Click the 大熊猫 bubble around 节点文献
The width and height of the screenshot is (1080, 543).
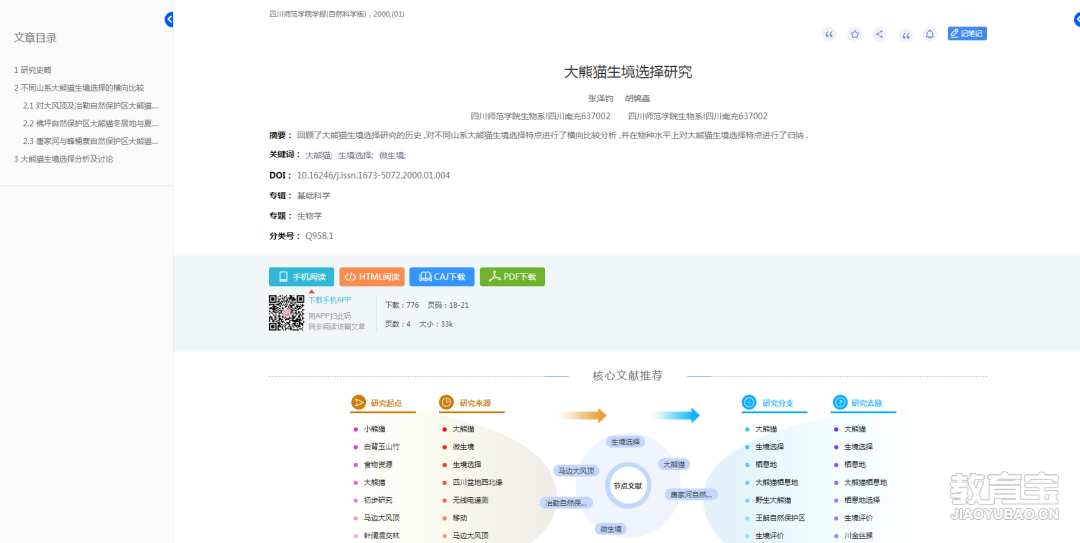(674, 464)
